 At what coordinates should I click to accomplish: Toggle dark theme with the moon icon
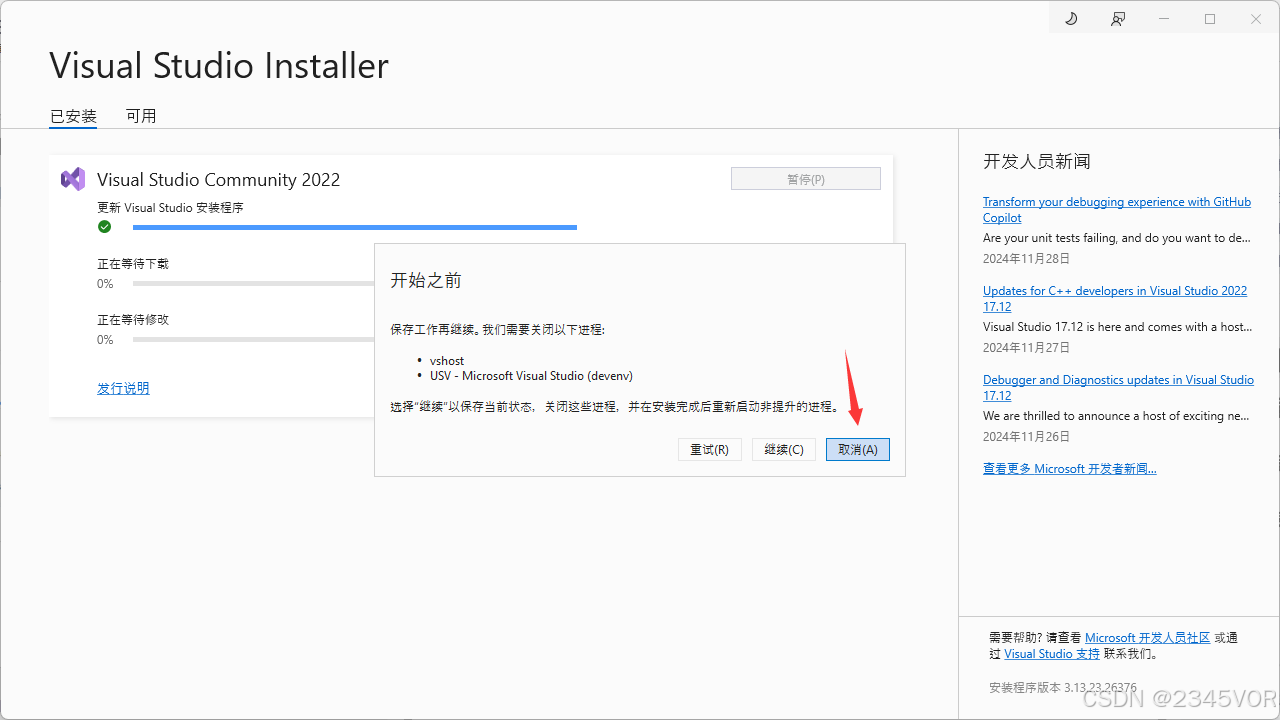[x=1071, y=18]
